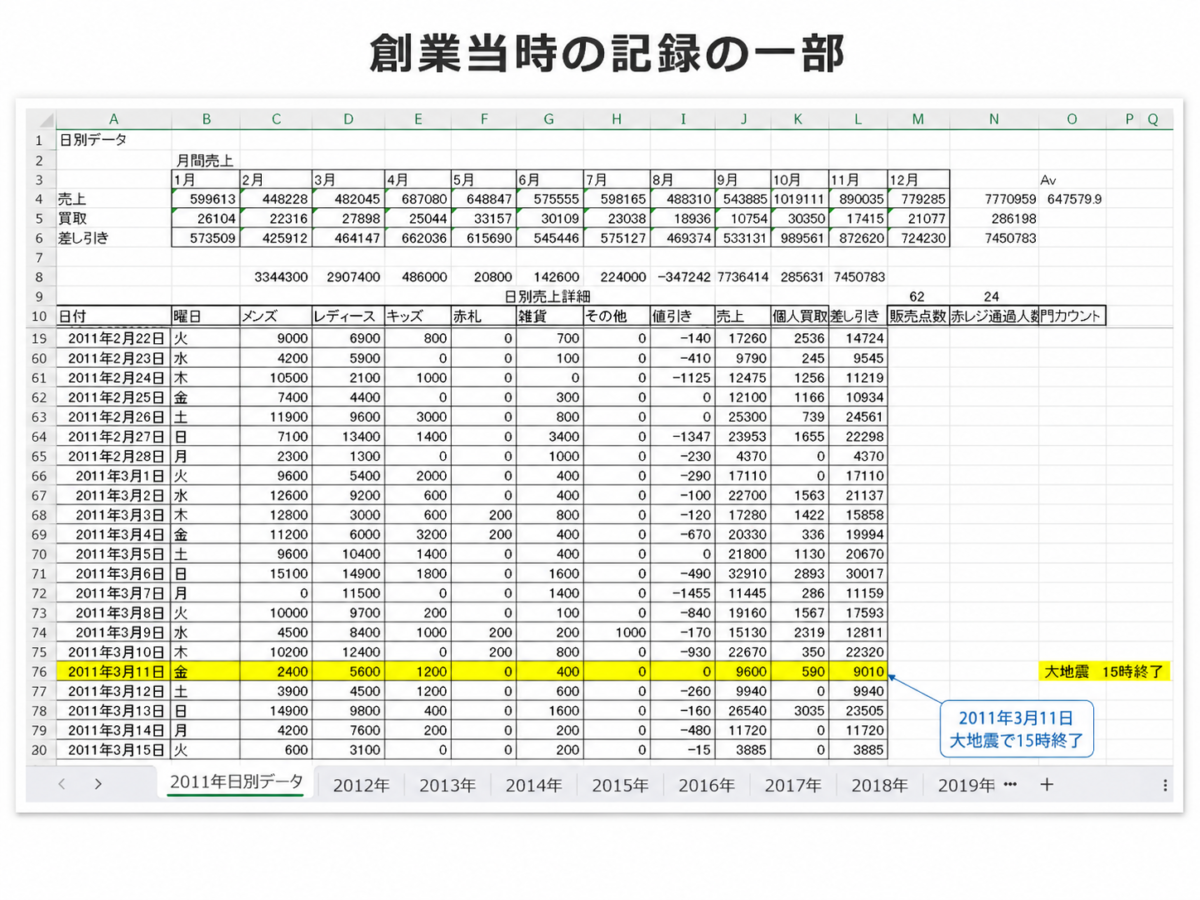
Task: Select the 2015年 sheet tab
Action: coord(620,785)
